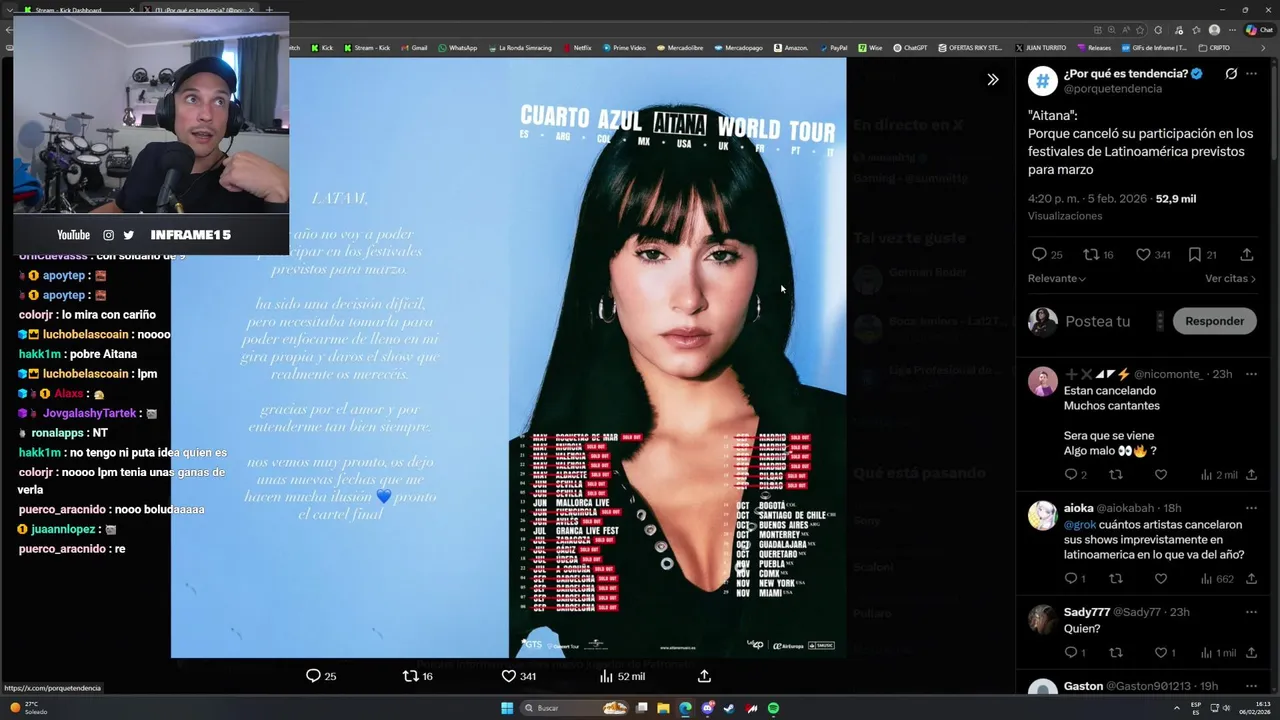Open Ver citas link
The height and width of the screenshot is (720, 1280).
pos(1230,279)
